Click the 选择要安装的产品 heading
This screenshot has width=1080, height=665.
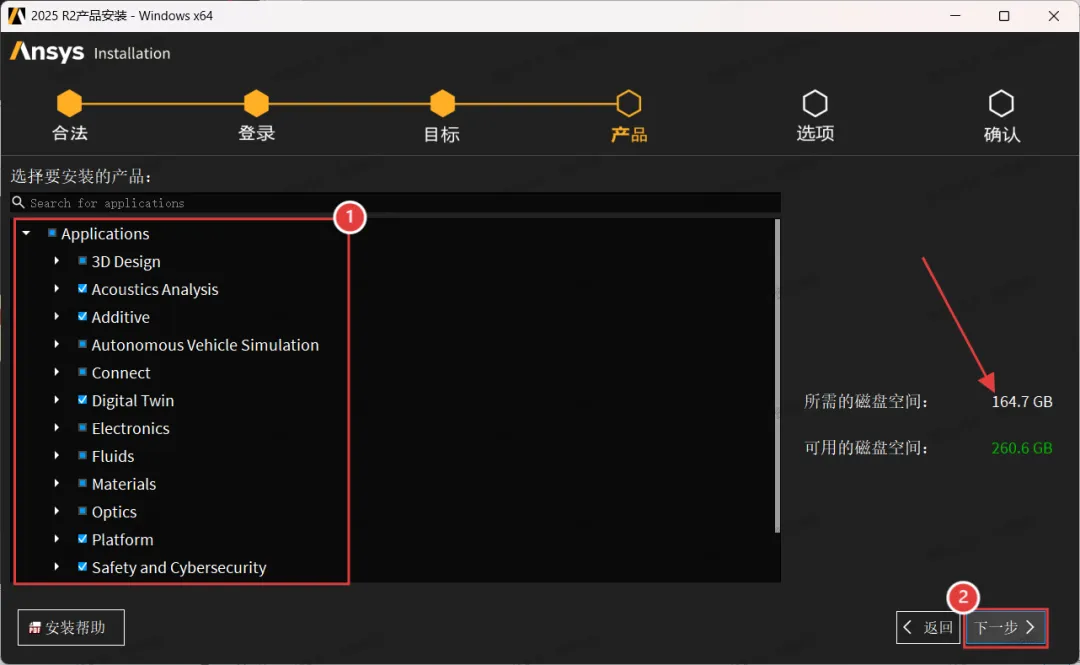pos(81,176)
